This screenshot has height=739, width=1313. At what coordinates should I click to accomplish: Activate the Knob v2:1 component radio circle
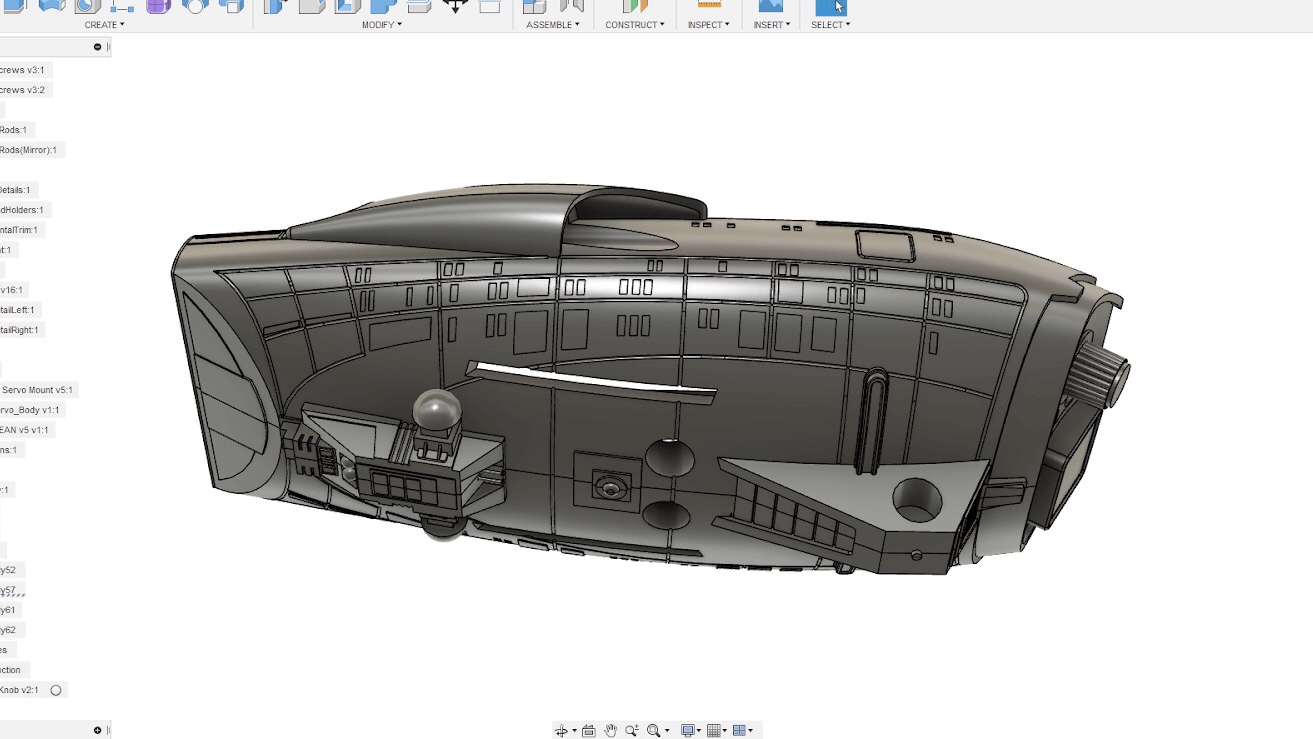point(56,690)
